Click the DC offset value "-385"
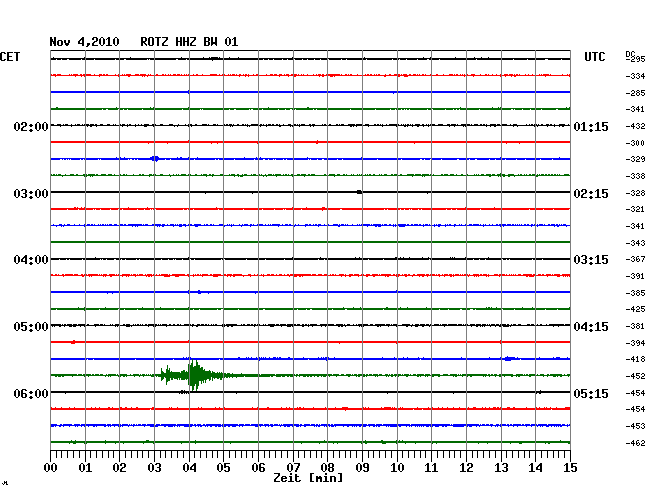This screenshot has width=650, height=494. (x=635, y=293)
